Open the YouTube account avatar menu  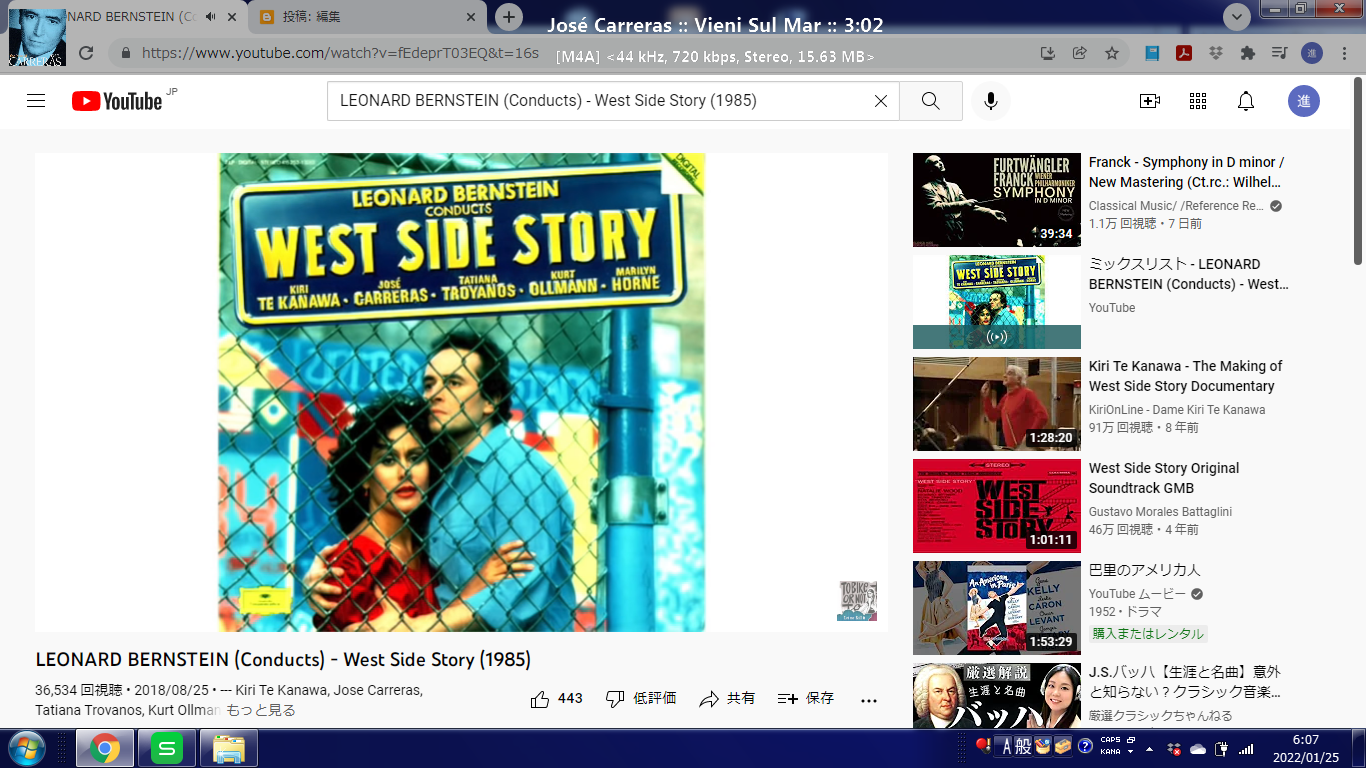pyautogui.click(x=1304, y=101)
